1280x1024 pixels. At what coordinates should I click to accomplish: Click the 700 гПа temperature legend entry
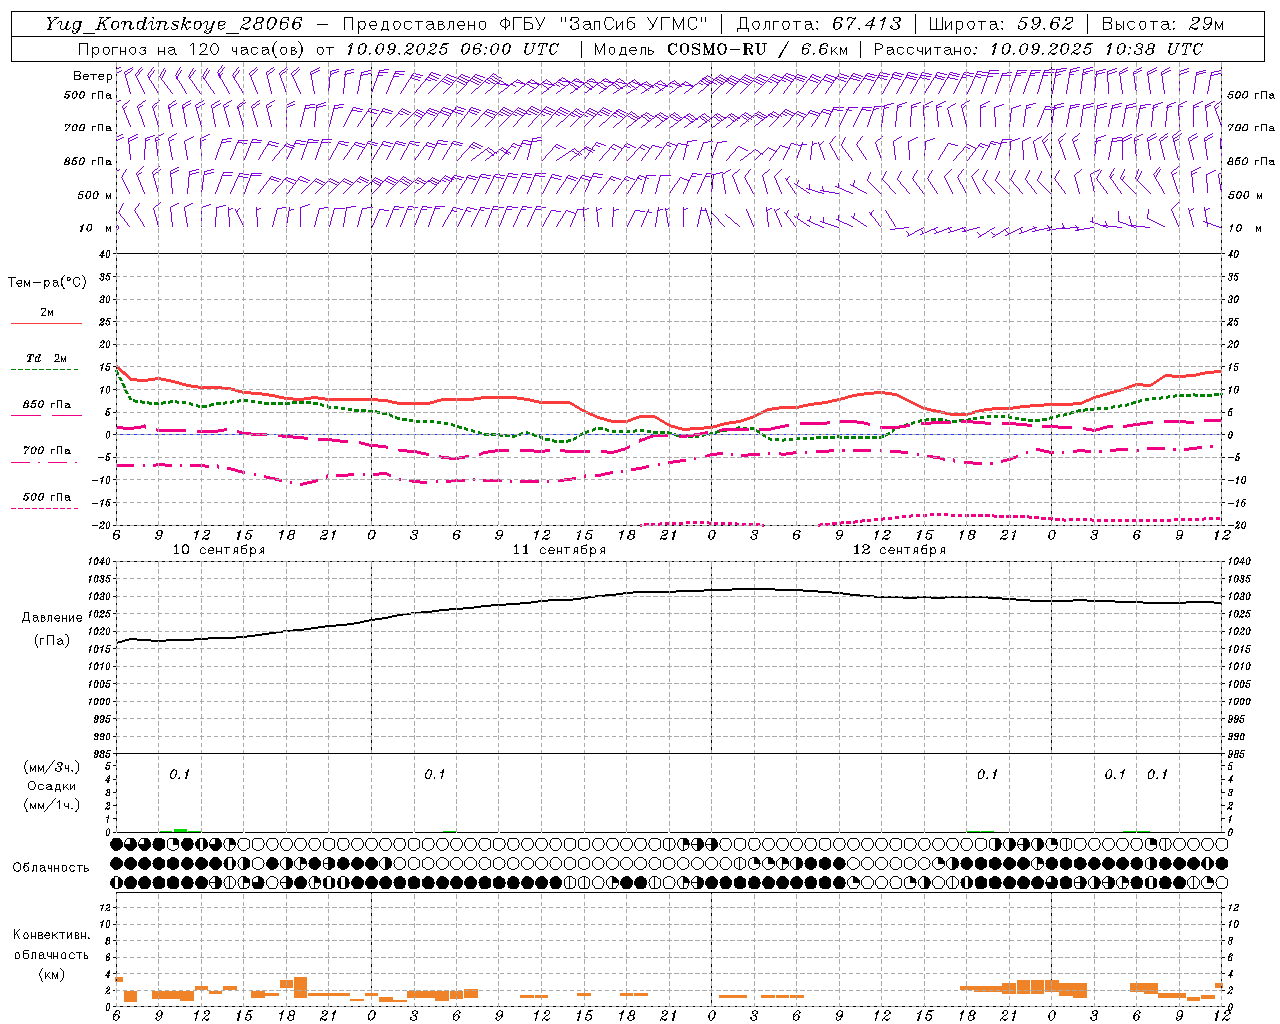pos(47,451)
